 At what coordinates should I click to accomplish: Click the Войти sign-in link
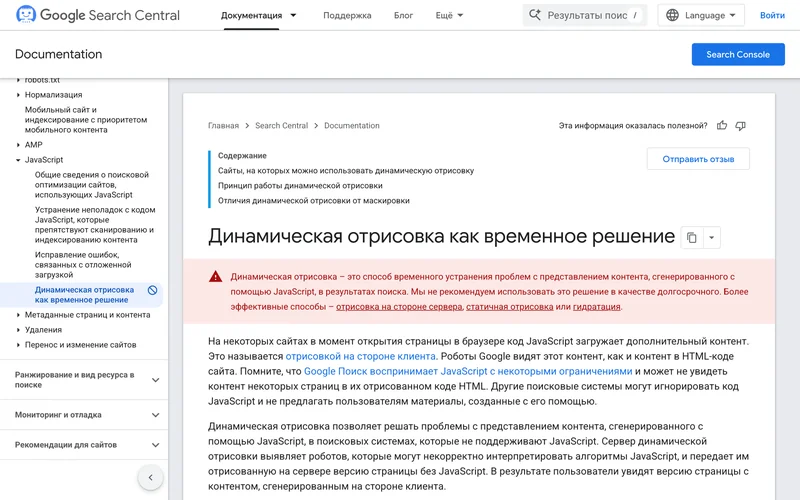pyautogui.click(x=772, y=15)
